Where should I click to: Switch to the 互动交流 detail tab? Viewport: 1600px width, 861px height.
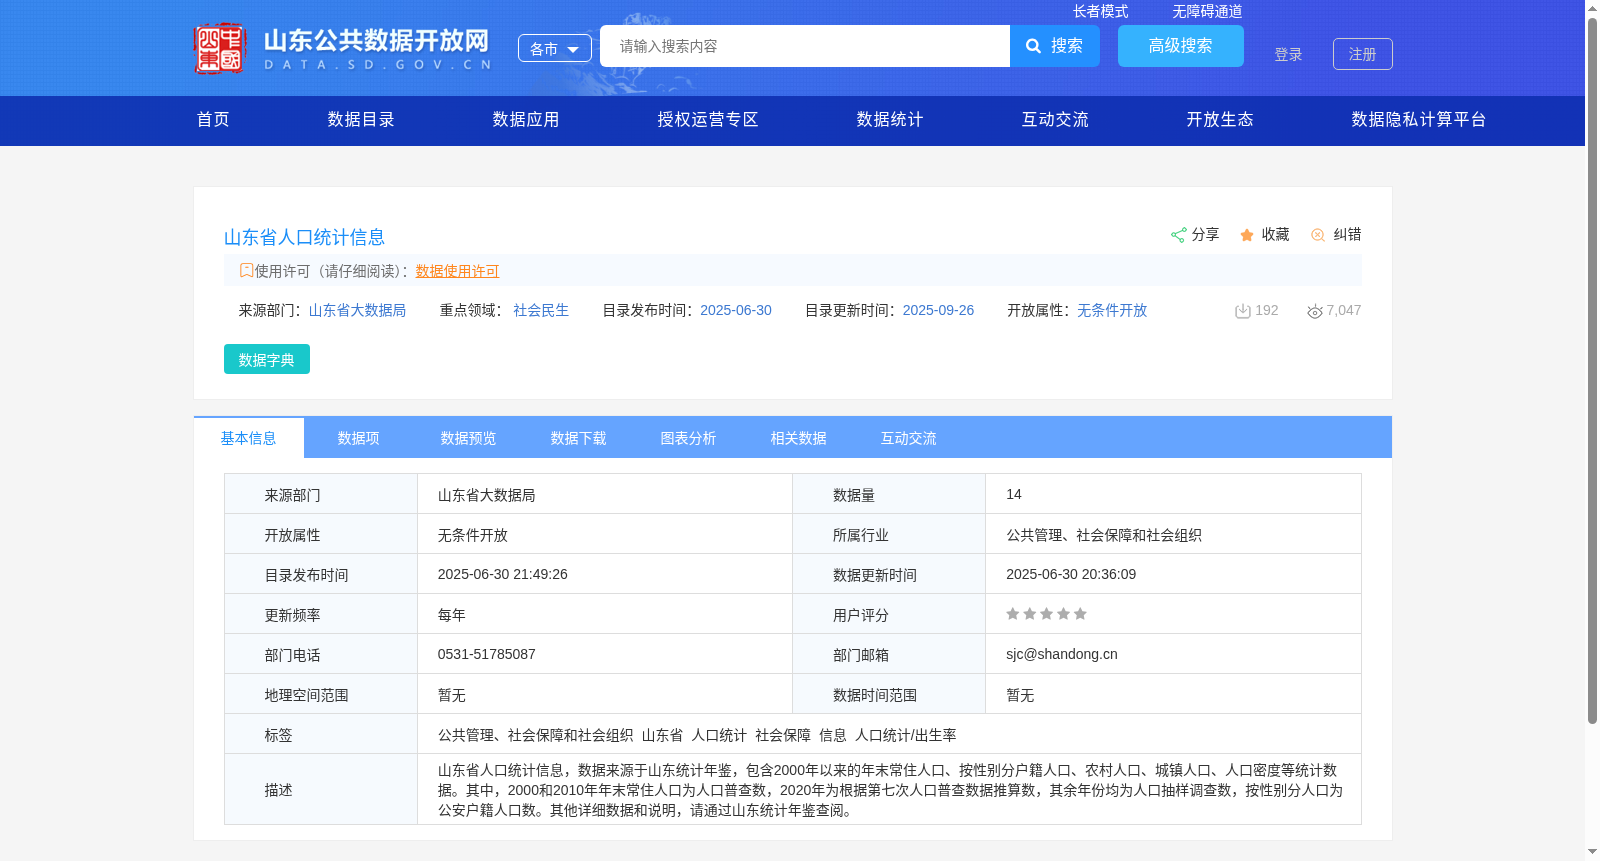909,438
